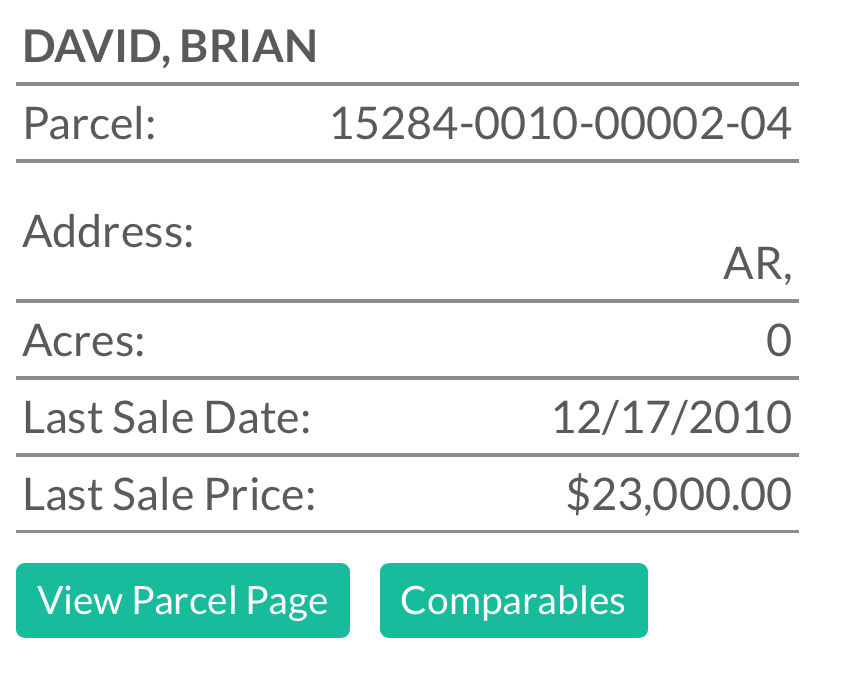Click the AR, address value
The width and height of the screenshot is (843, 678).
click(x=757, y=266)
